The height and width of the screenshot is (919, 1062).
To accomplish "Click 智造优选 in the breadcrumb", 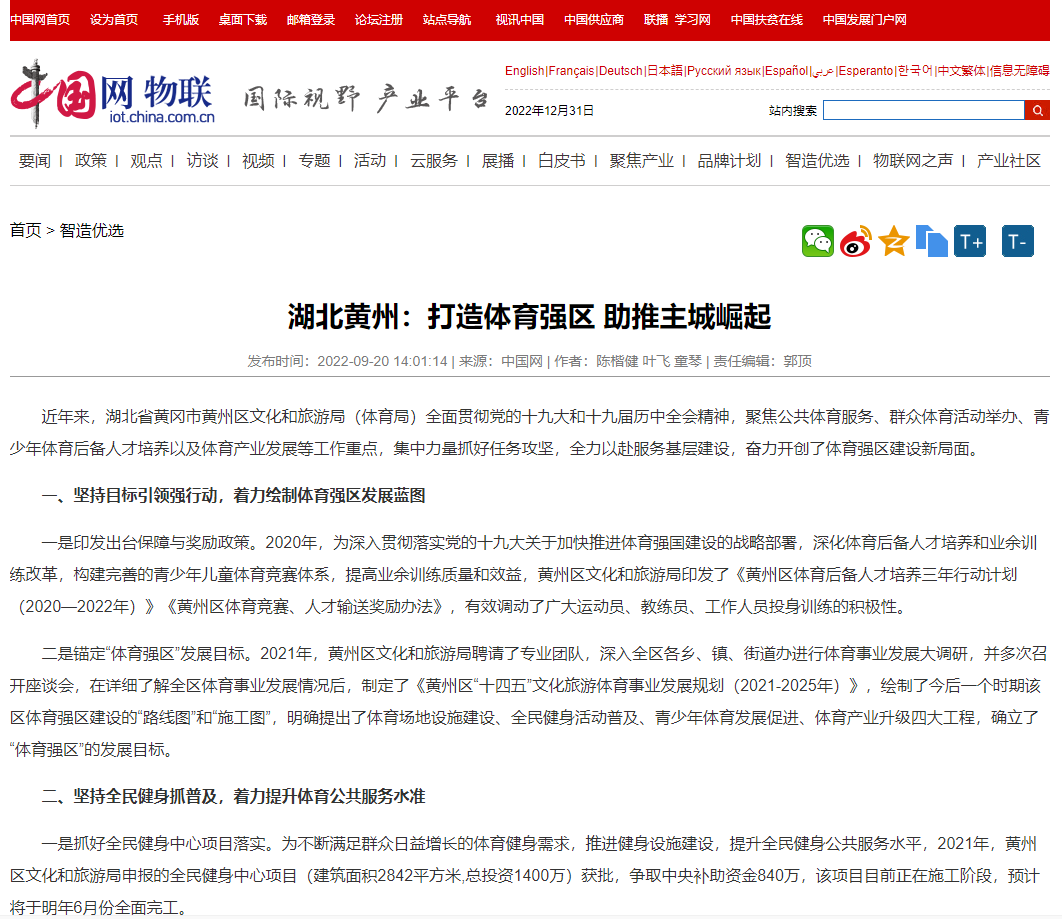I will (91, 230).
